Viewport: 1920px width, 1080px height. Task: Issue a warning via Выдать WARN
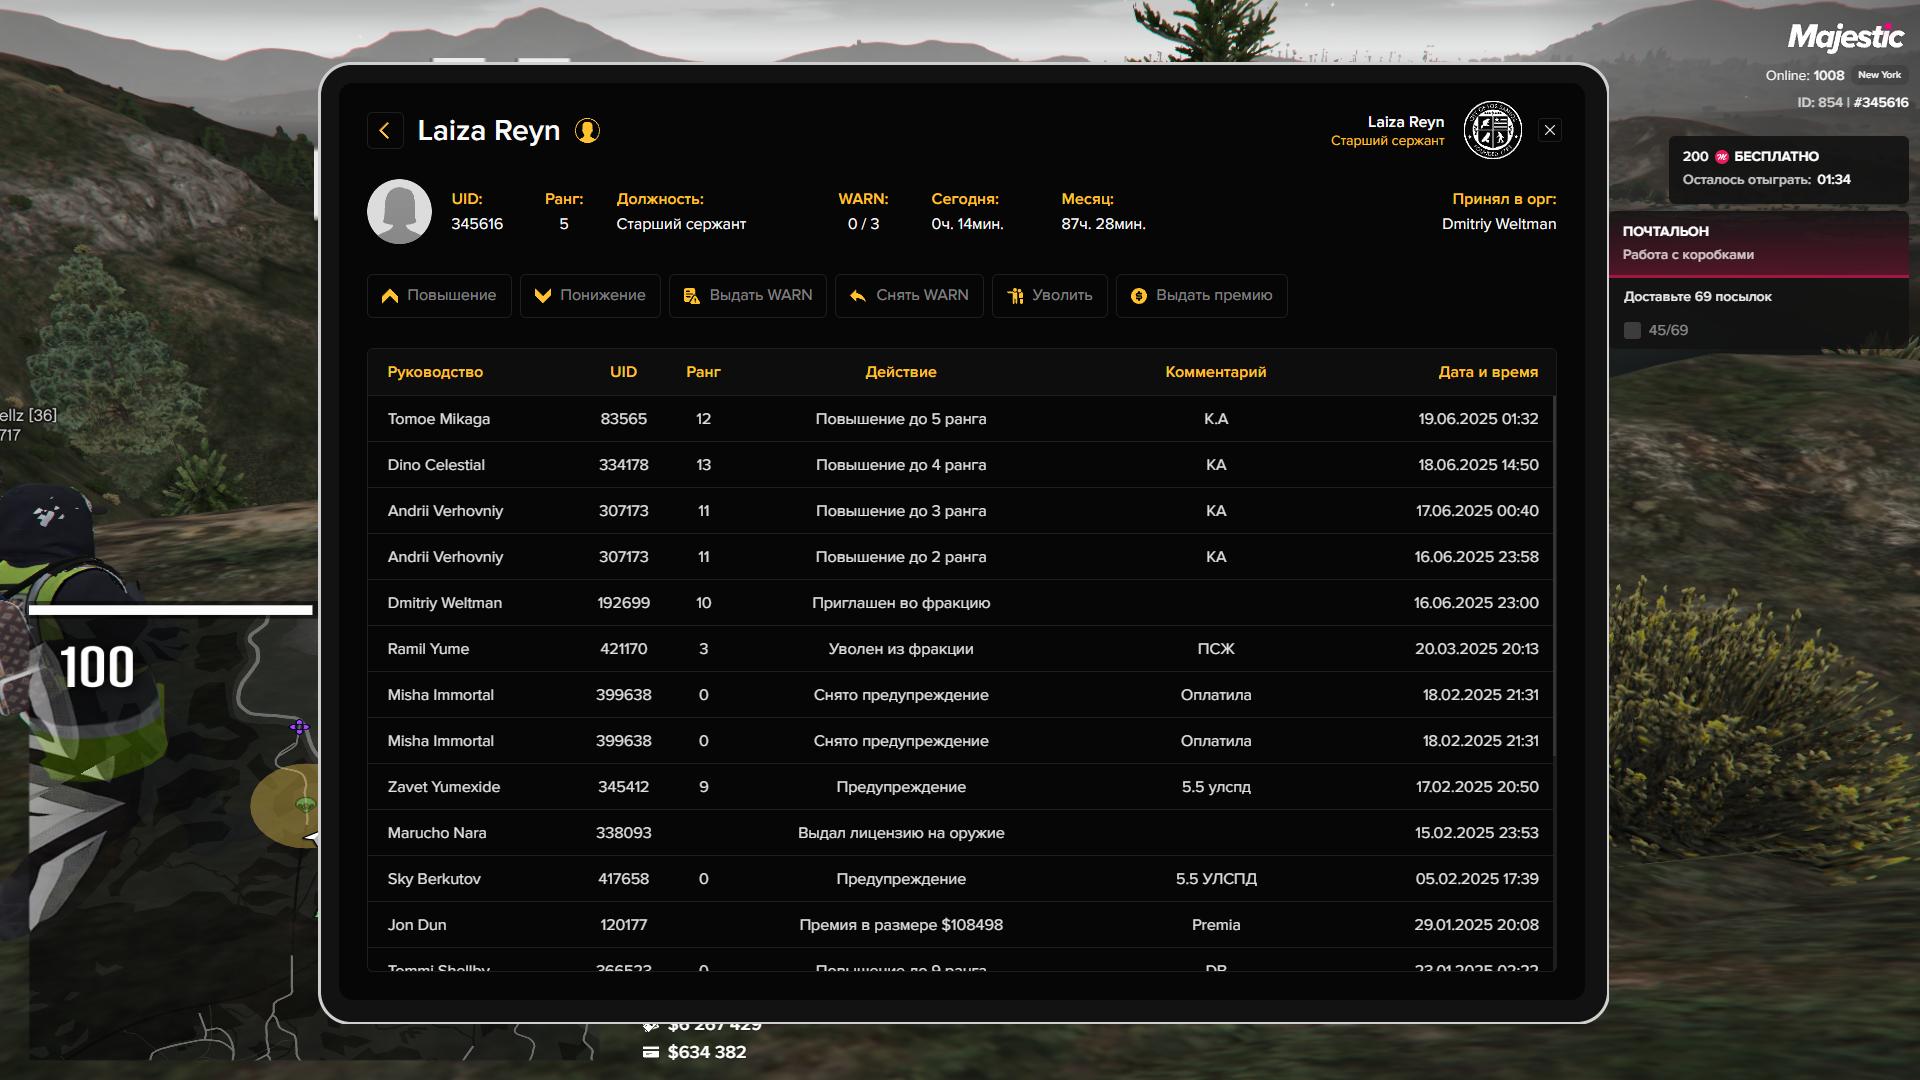click(748, 296)
